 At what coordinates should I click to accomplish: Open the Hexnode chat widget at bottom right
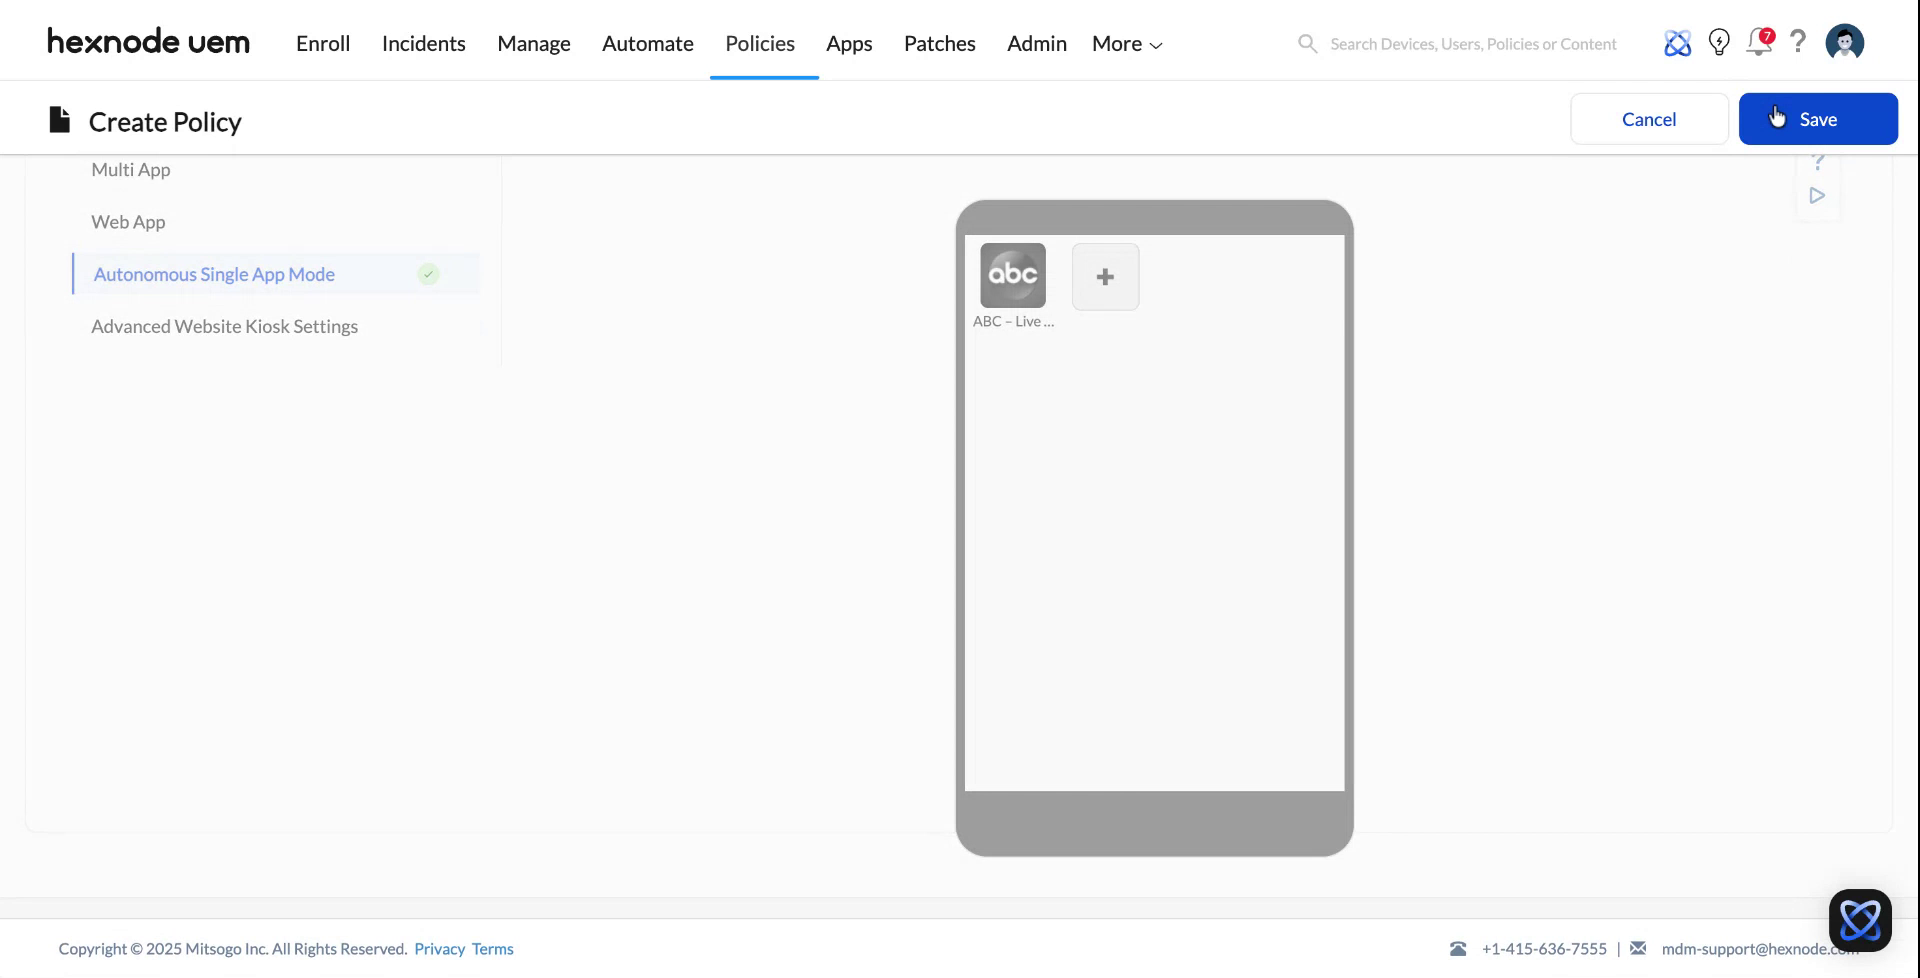tap(1859, 919)
